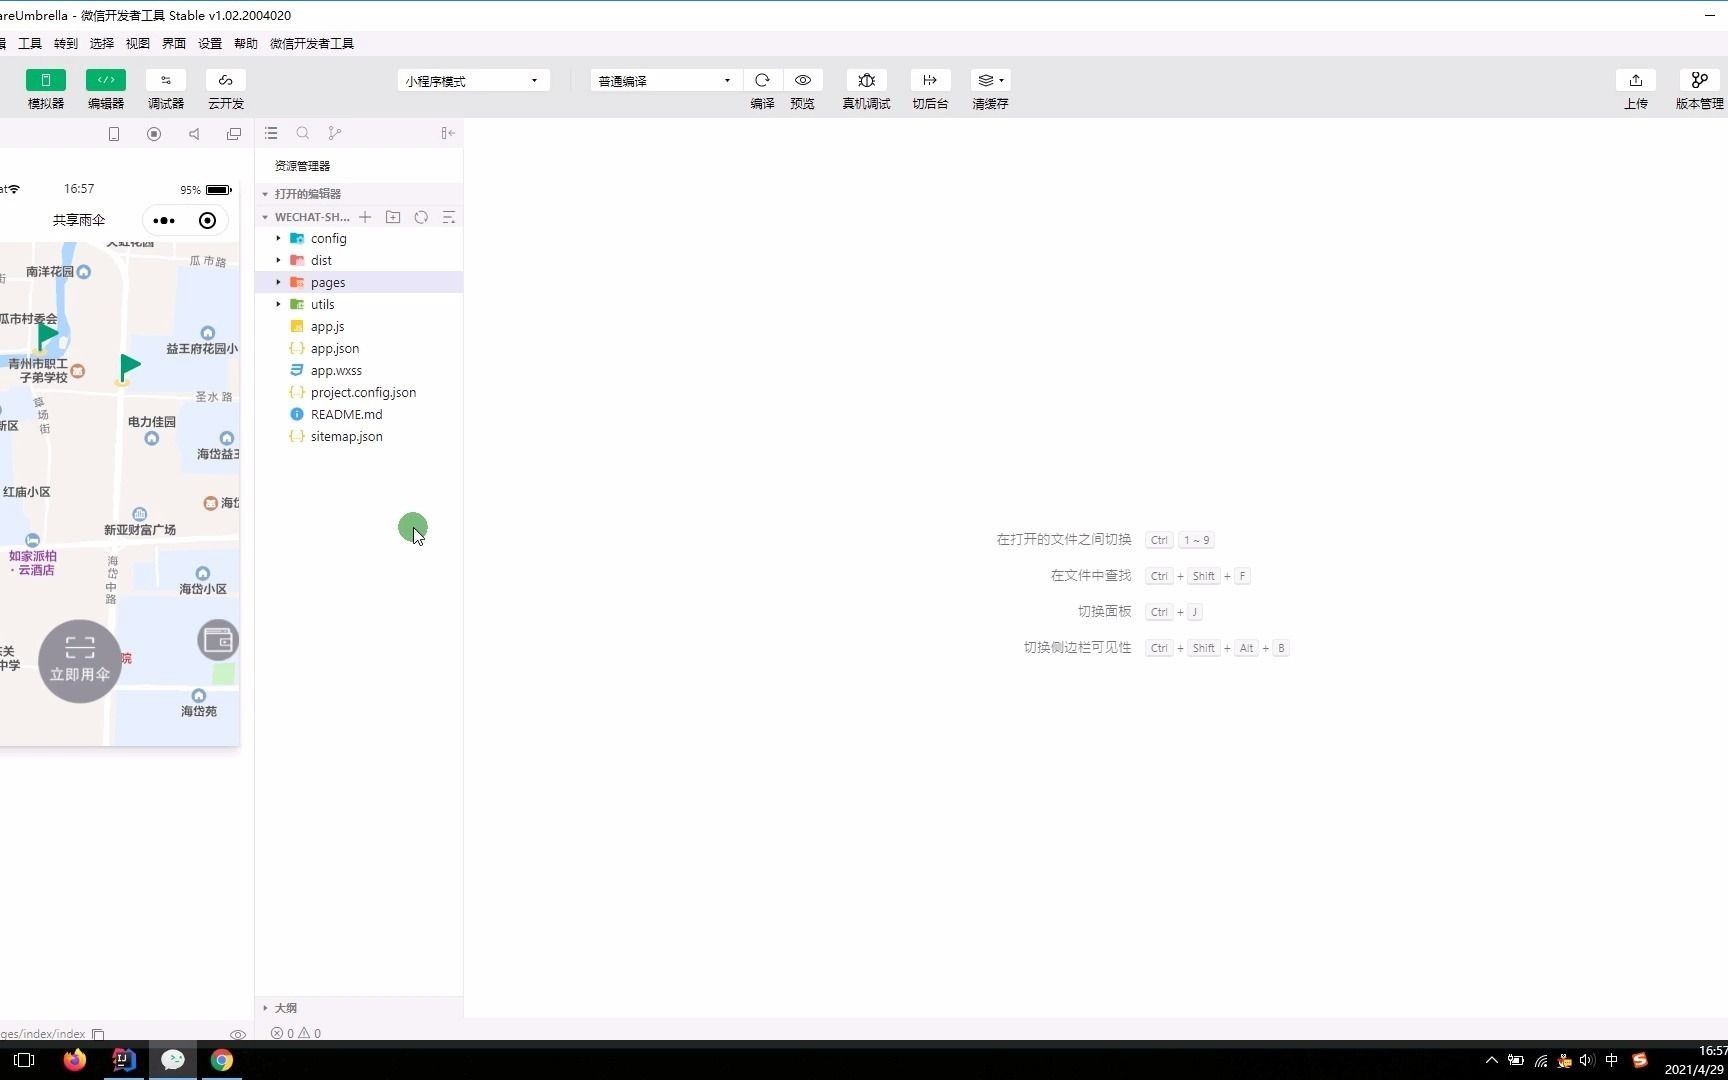Click the upload icon

click(x=1636, y=80)
